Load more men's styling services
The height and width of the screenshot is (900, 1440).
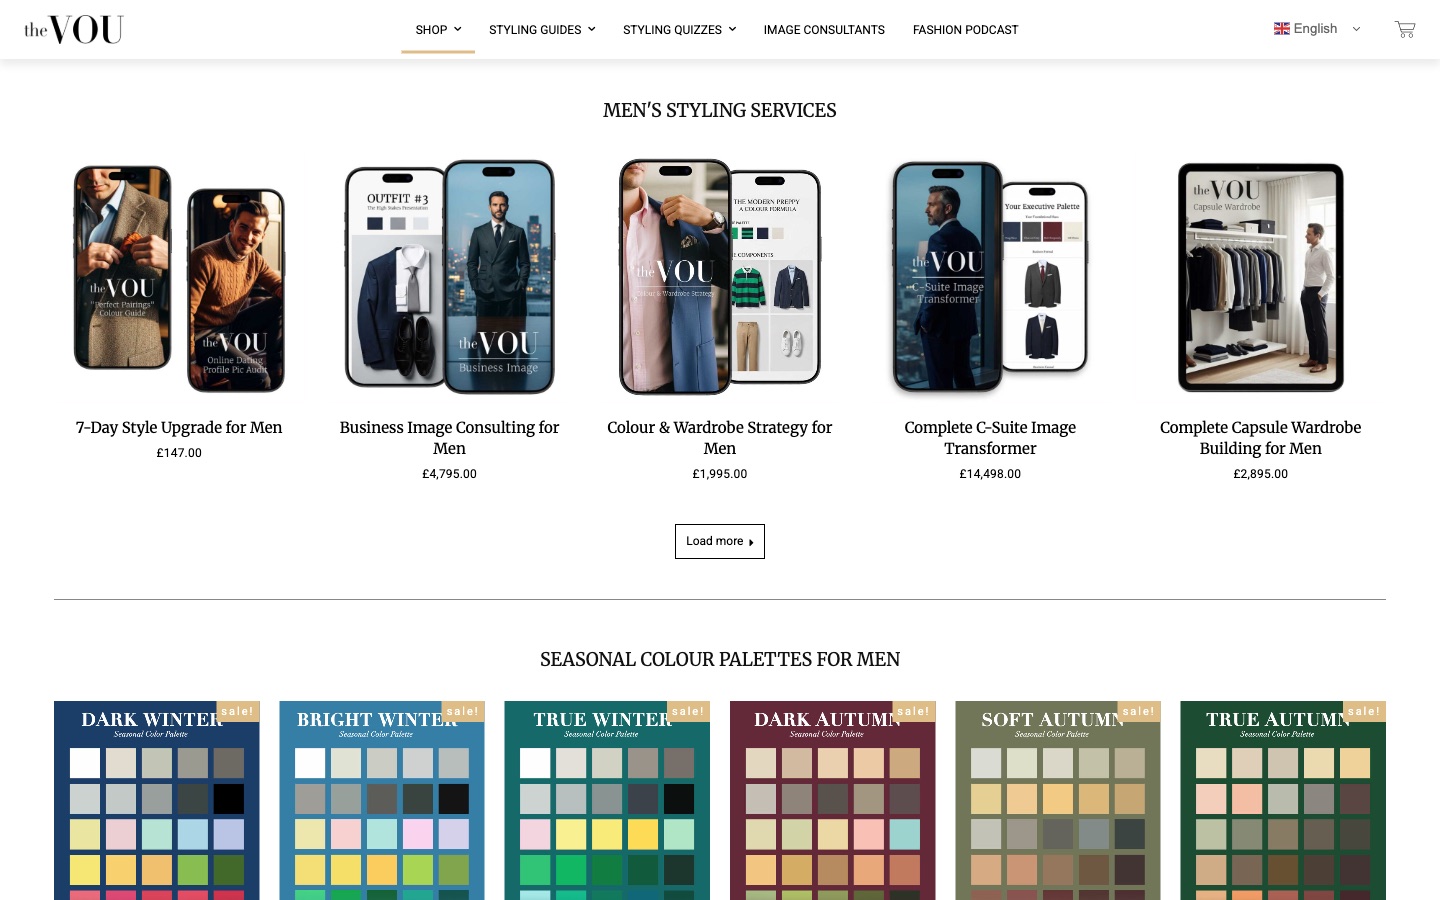coord(720,541)
